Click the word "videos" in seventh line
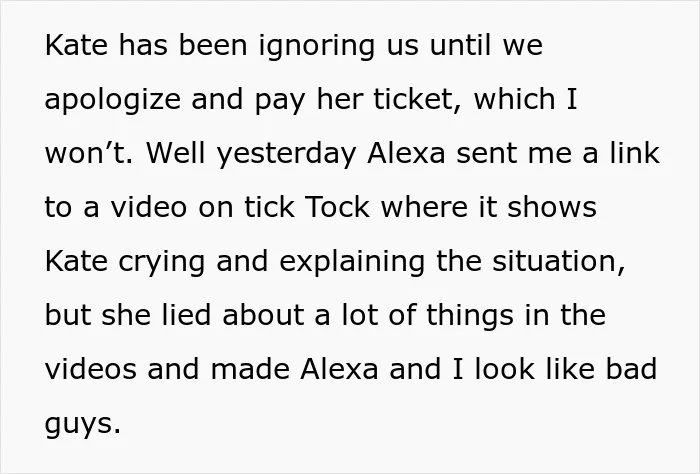Image resolution: width=700 pixels, height=474 pixels. (x=91, y=370)
